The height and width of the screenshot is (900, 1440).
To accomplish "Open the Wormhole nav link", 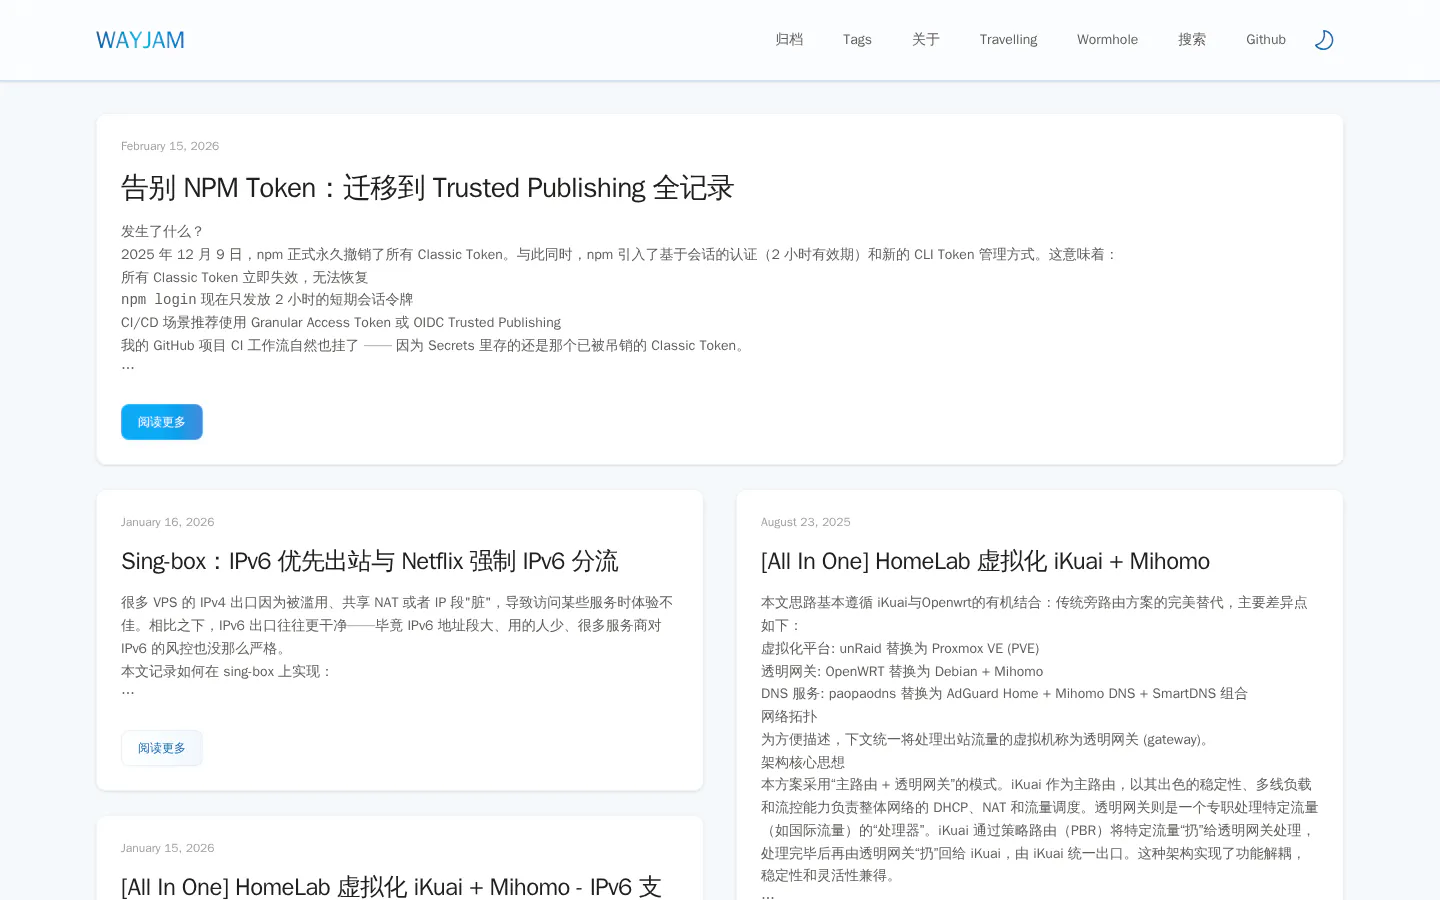I will [x=1107, y=40].
